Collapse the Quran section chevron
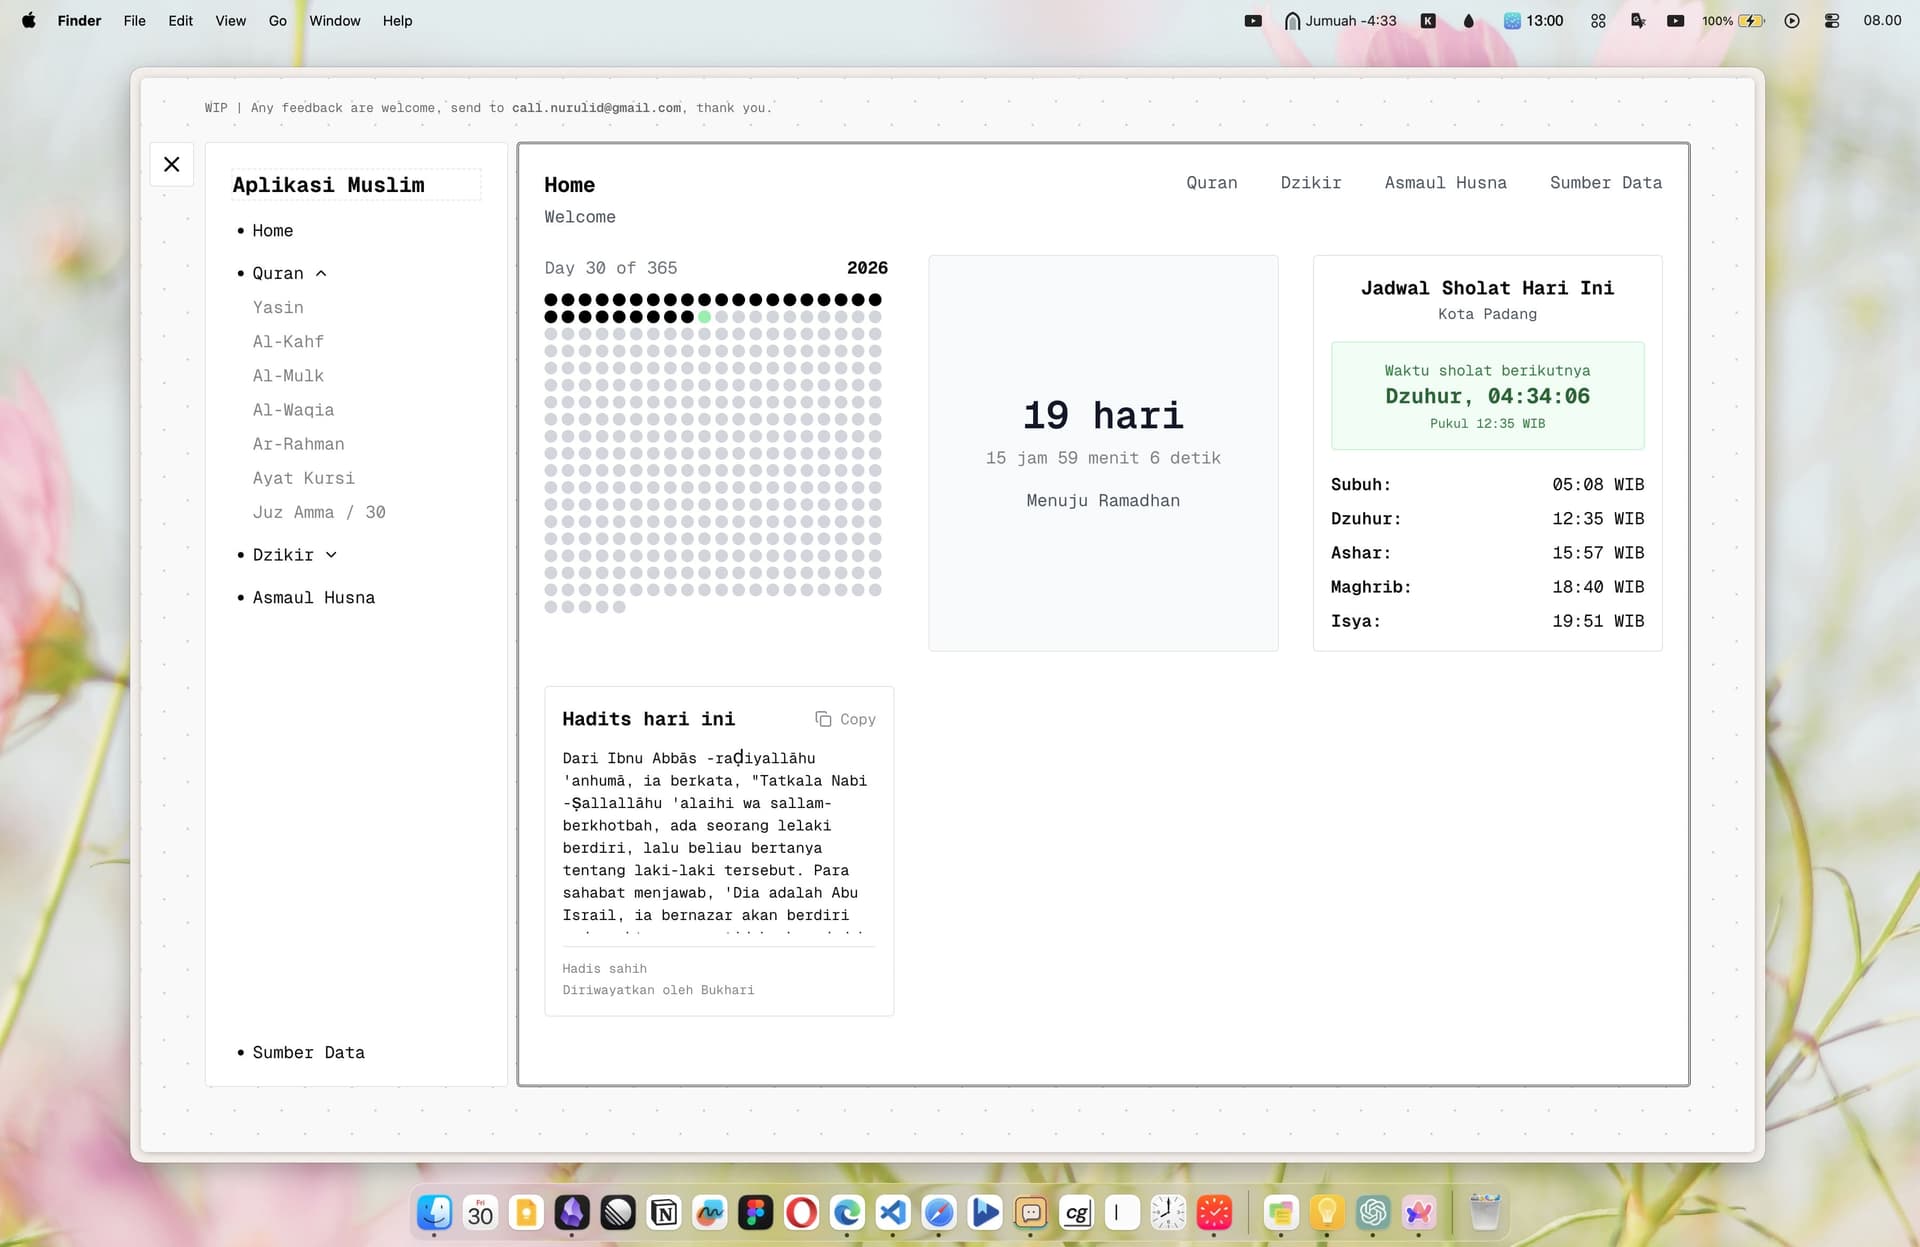The height and width of the screenshot is (1247, 1920). pyautogui.click(x=321, y=273)
